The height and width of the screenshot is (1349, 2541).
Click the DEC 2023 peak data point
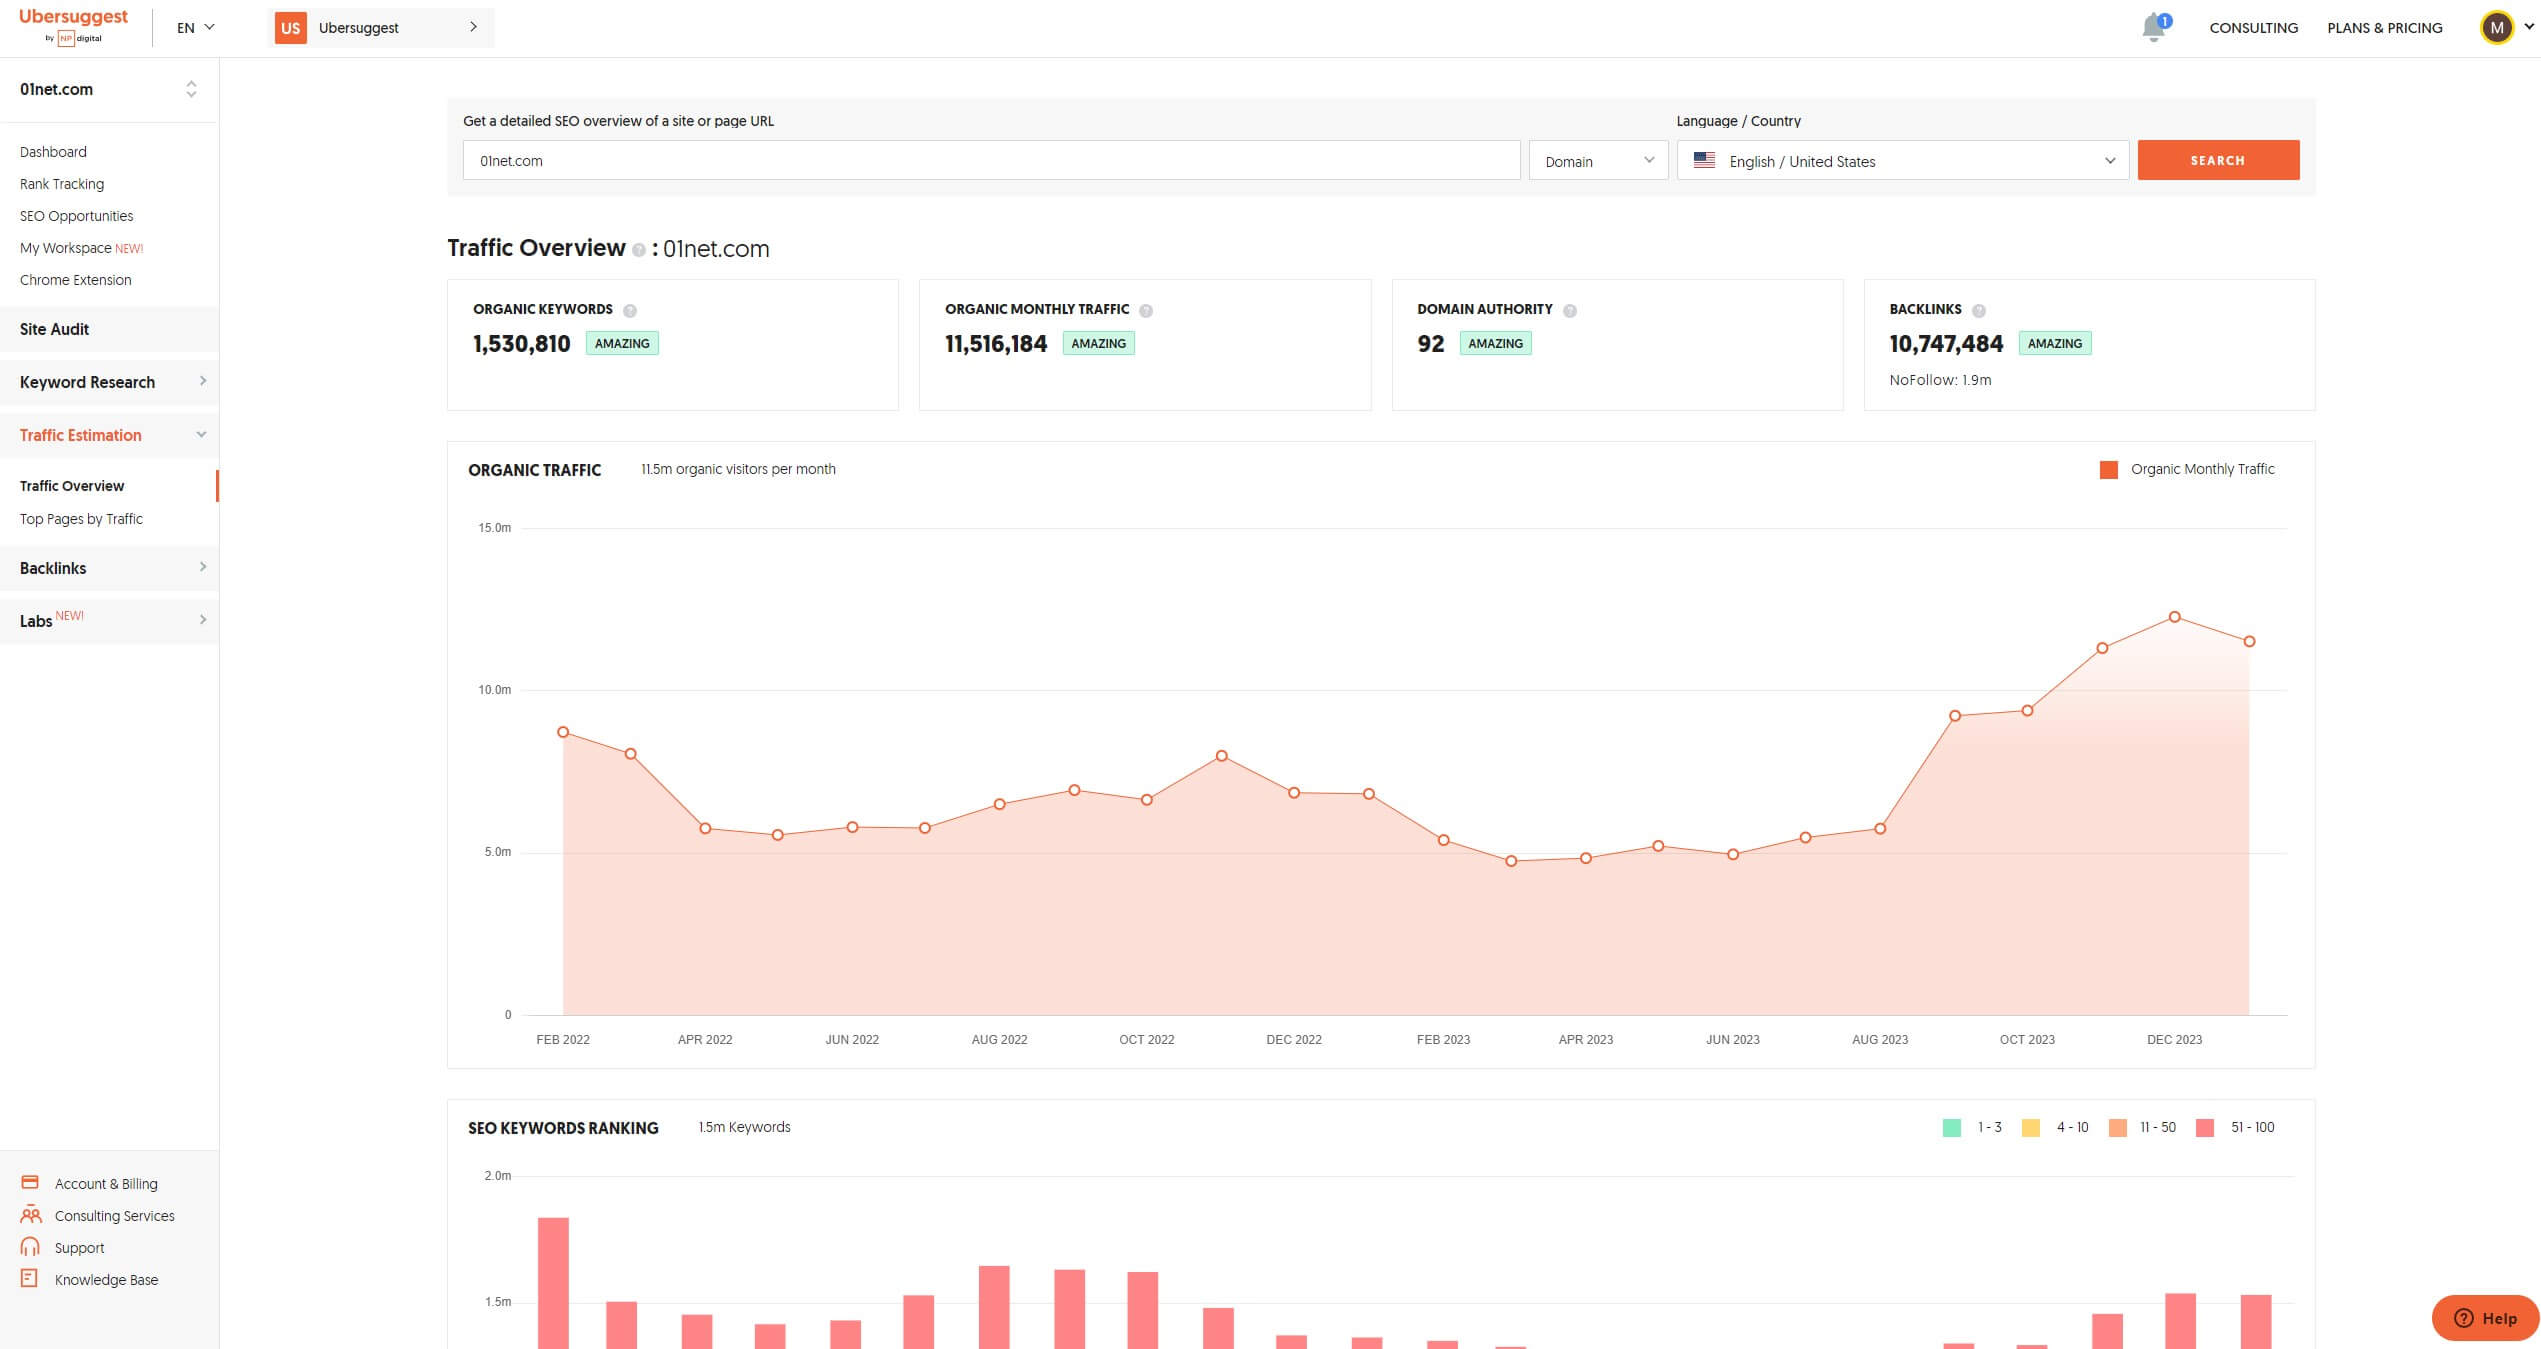click(x=2174, y=617)
